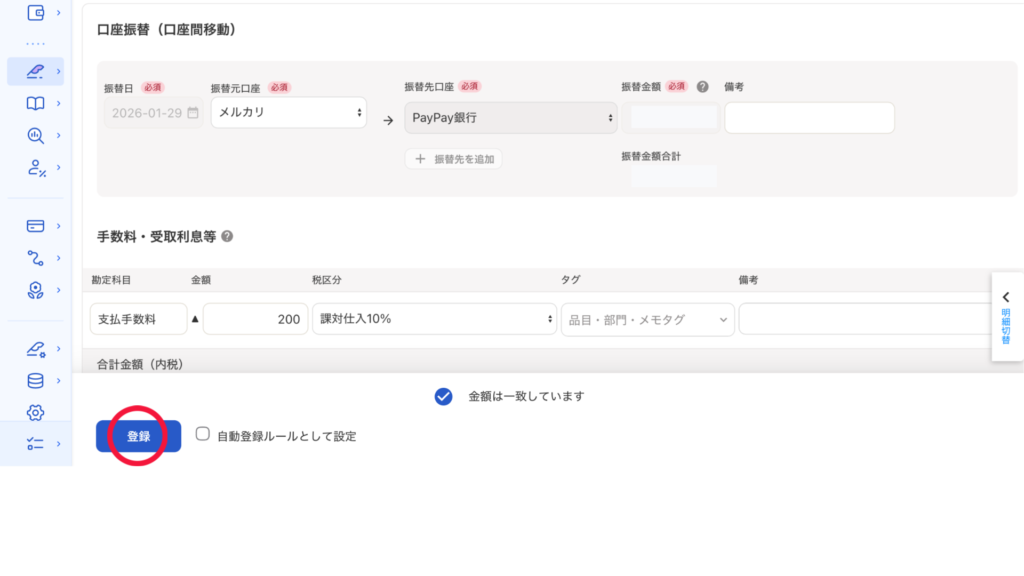Open the open-book icon in sidebar

[36, 103]
